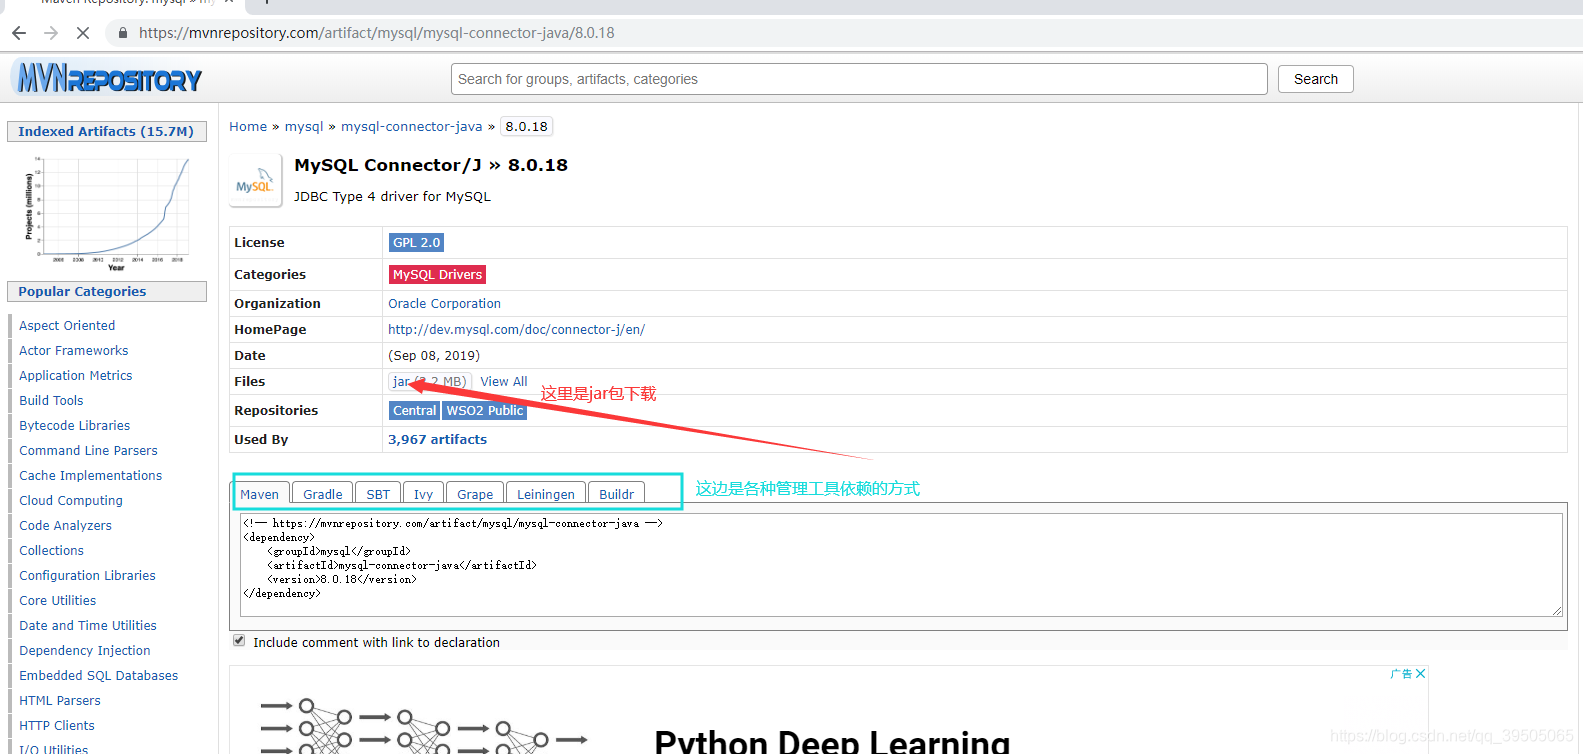Visit the dev.mysql.com connector-j homepage link
Viewport: 1583px width, 754px height.
pyautogui.click(x=516, y=330)
